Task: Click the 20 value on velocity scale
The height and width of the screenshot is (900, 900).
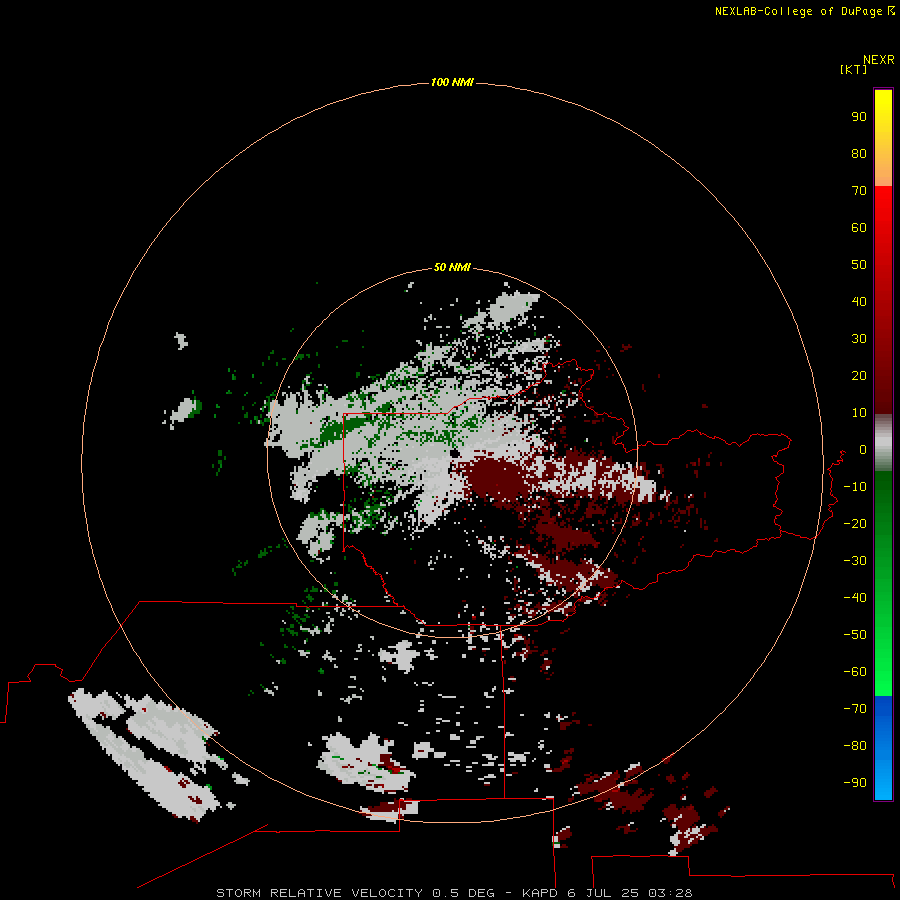Action: (x=859, y=375)
